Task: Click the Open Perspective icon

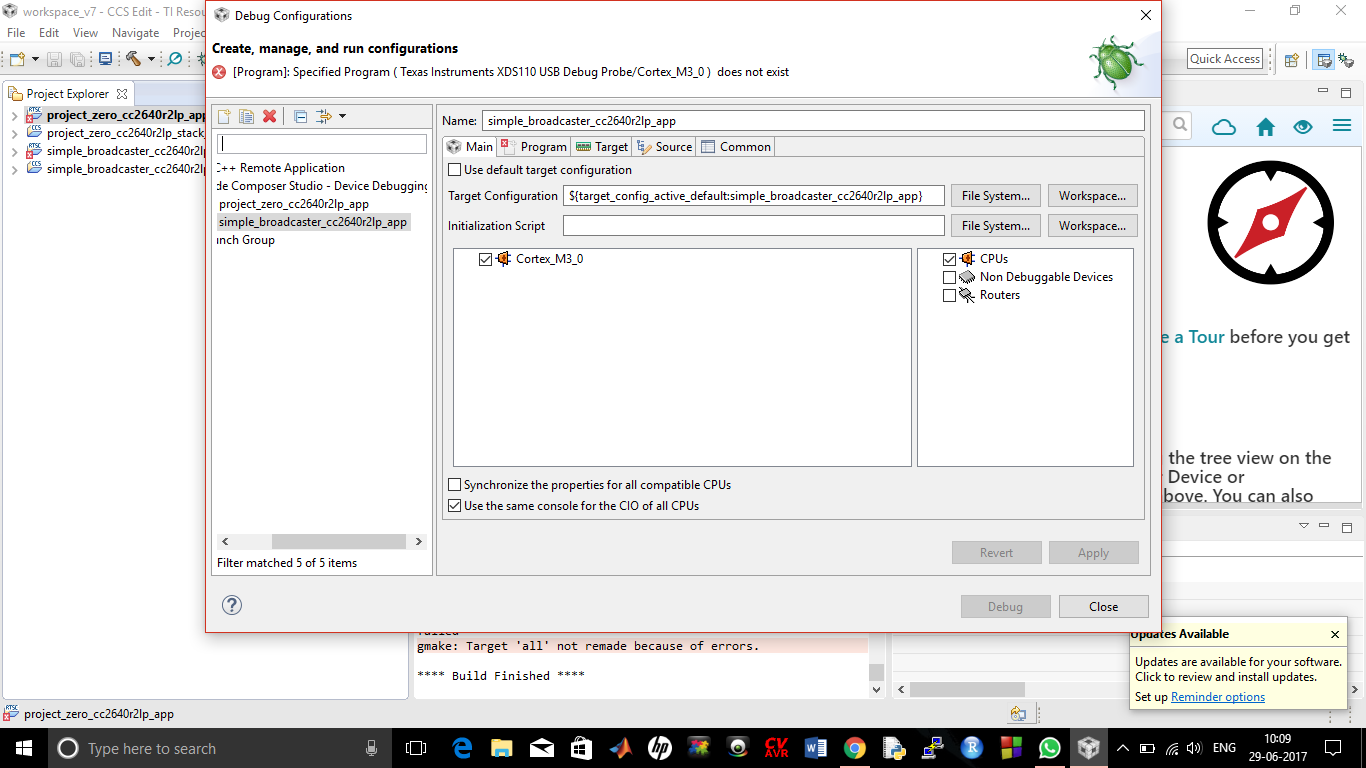Action: pyautogui.click(x=1291, y=59)
